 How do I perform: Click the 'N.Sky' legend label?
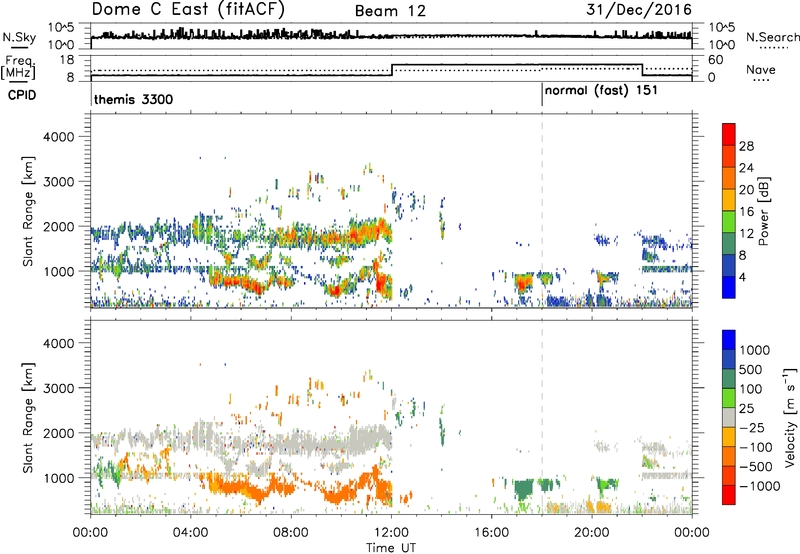(19, 37)
